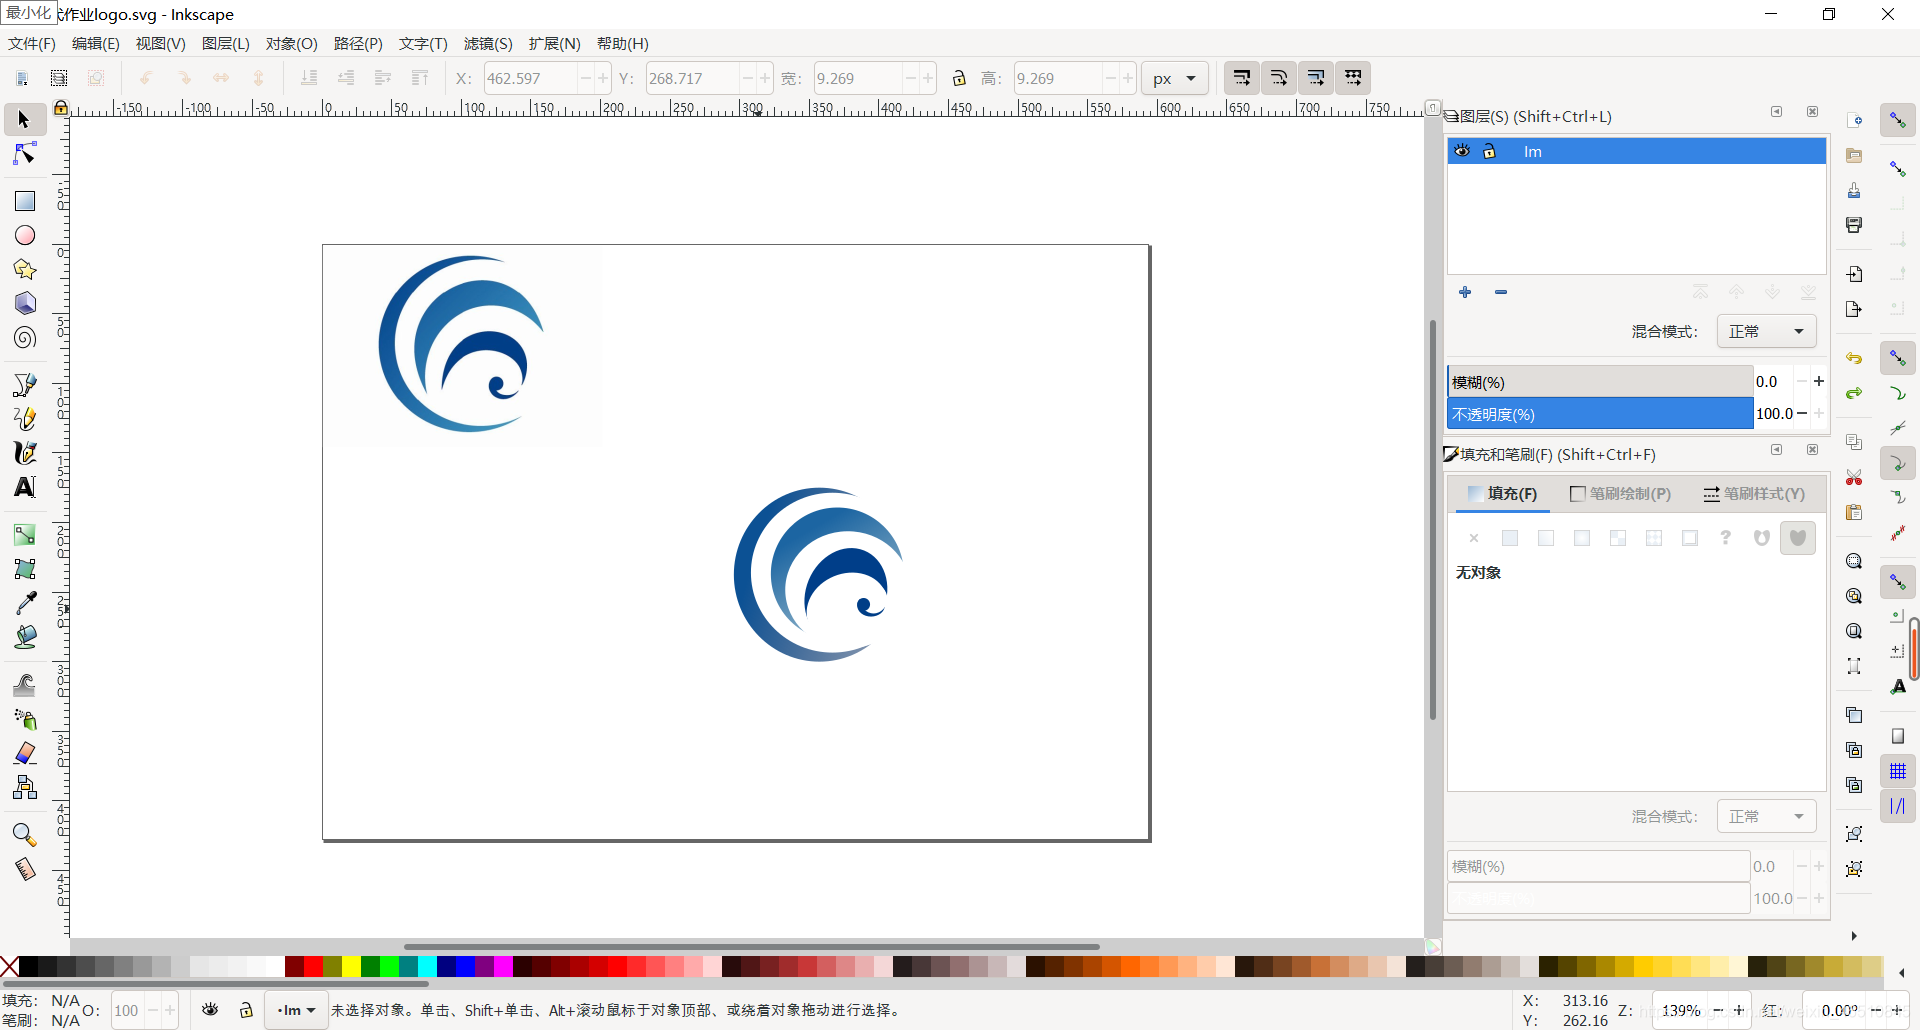
Task: Select the Spray tool
Action: [24, 719]
